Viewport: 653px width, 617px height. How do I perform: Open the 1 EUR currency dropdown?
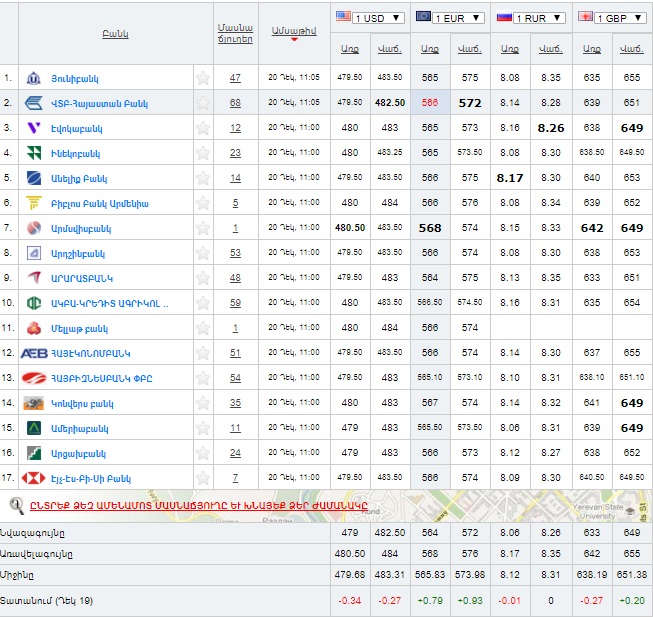click(458, 18)
